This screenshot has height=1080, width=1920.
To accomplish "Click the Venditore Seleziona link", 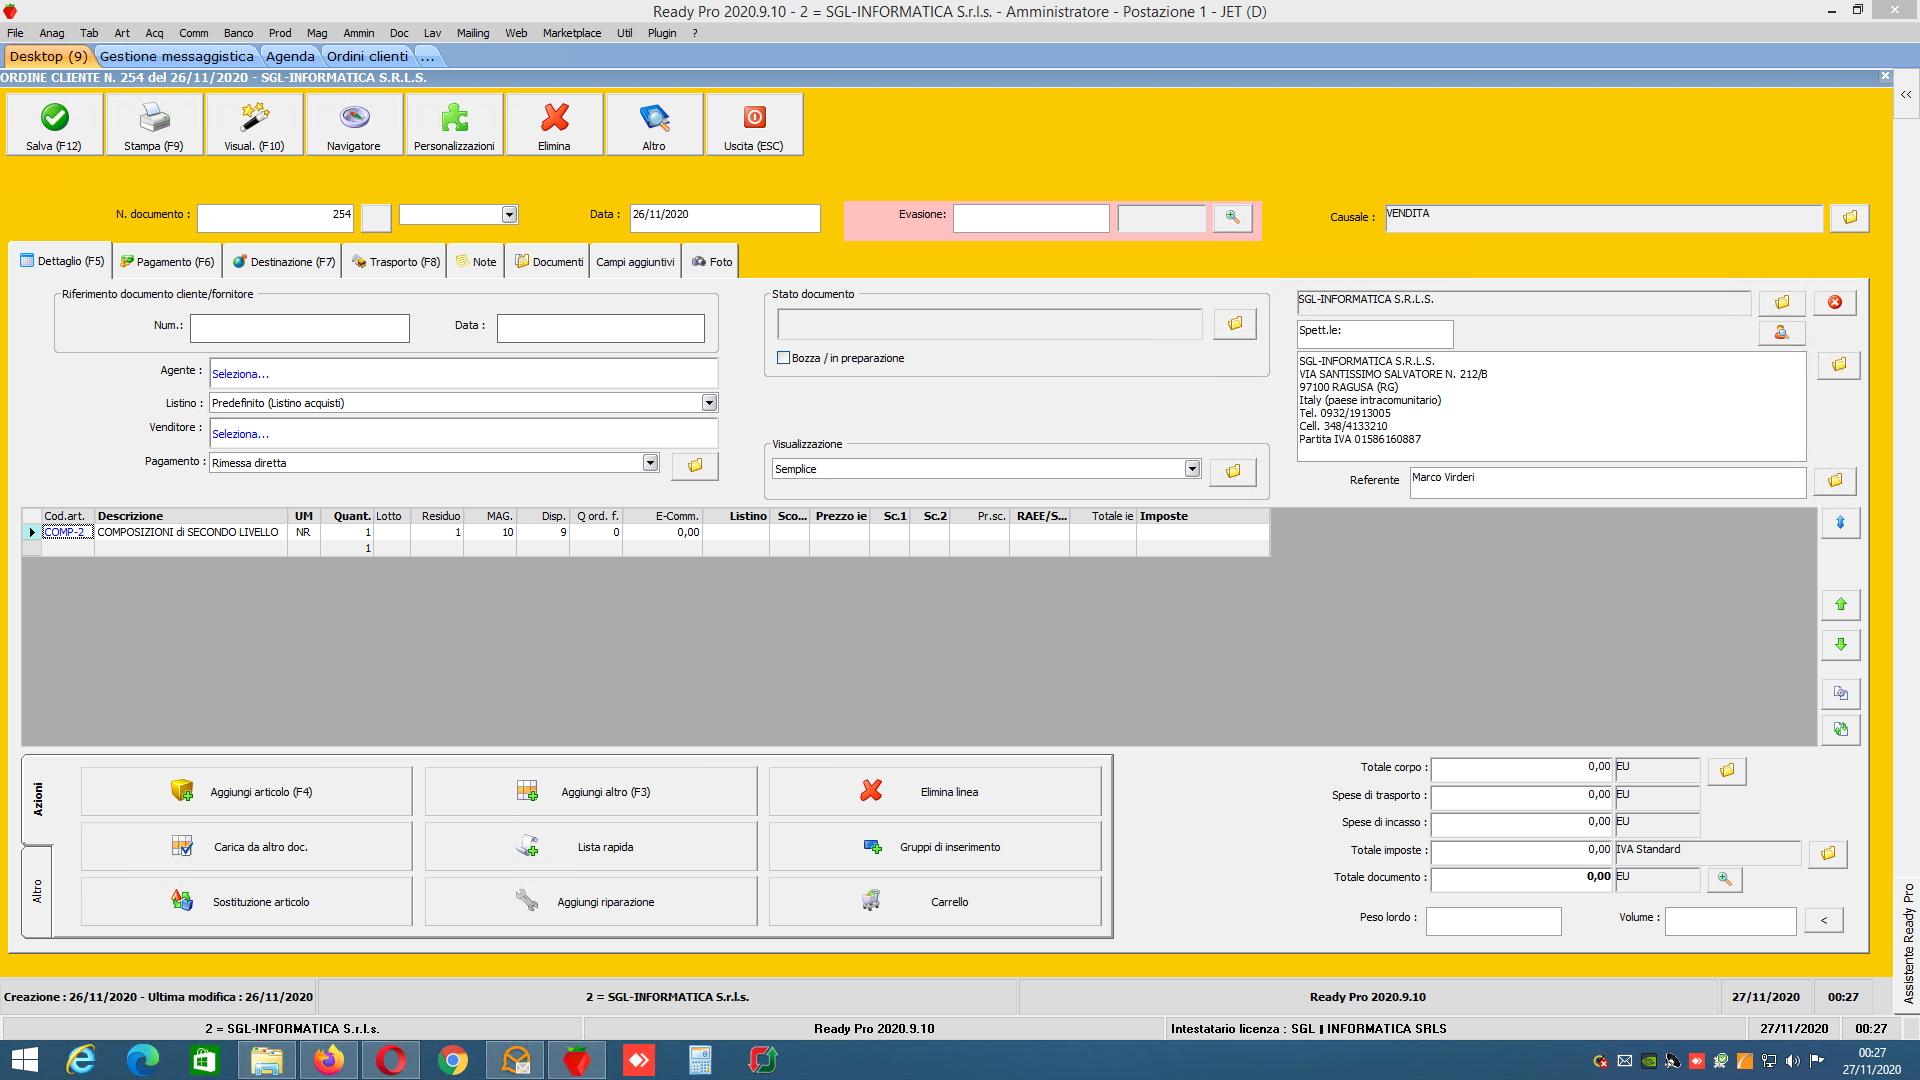I will (x=240, y=434).
